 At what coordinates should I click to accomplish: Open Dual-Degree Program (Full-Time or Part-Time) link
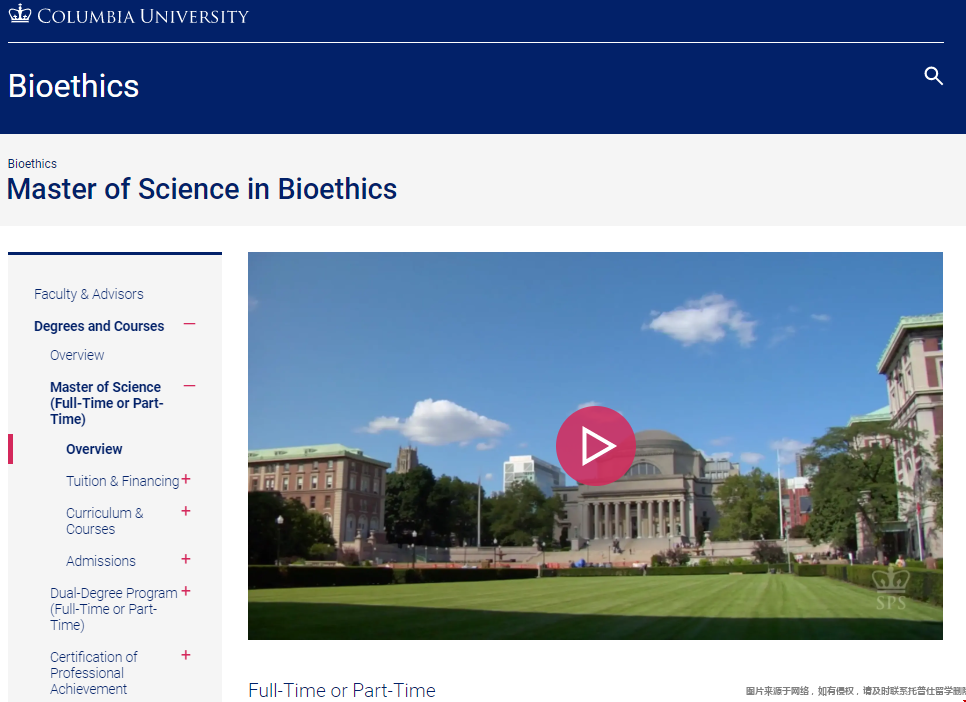[x=114, y=609]
